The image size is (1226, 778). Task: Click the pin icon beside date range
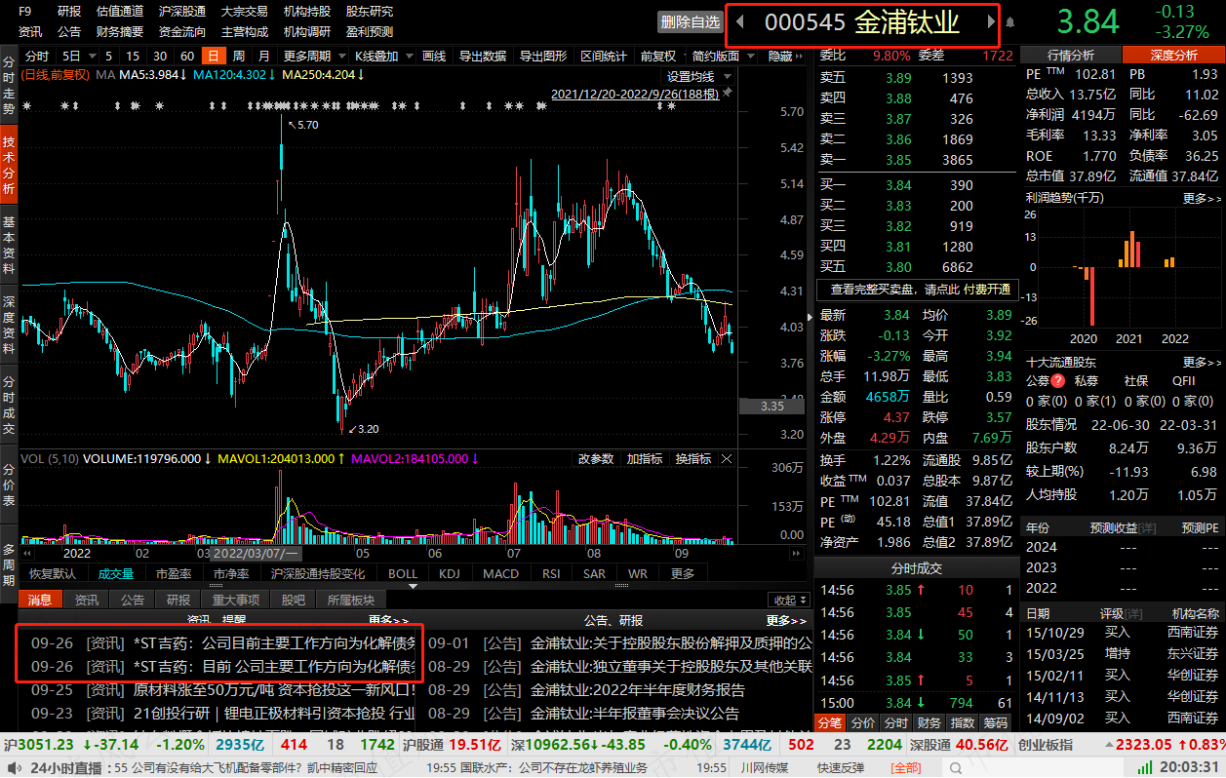pos(727,93)
